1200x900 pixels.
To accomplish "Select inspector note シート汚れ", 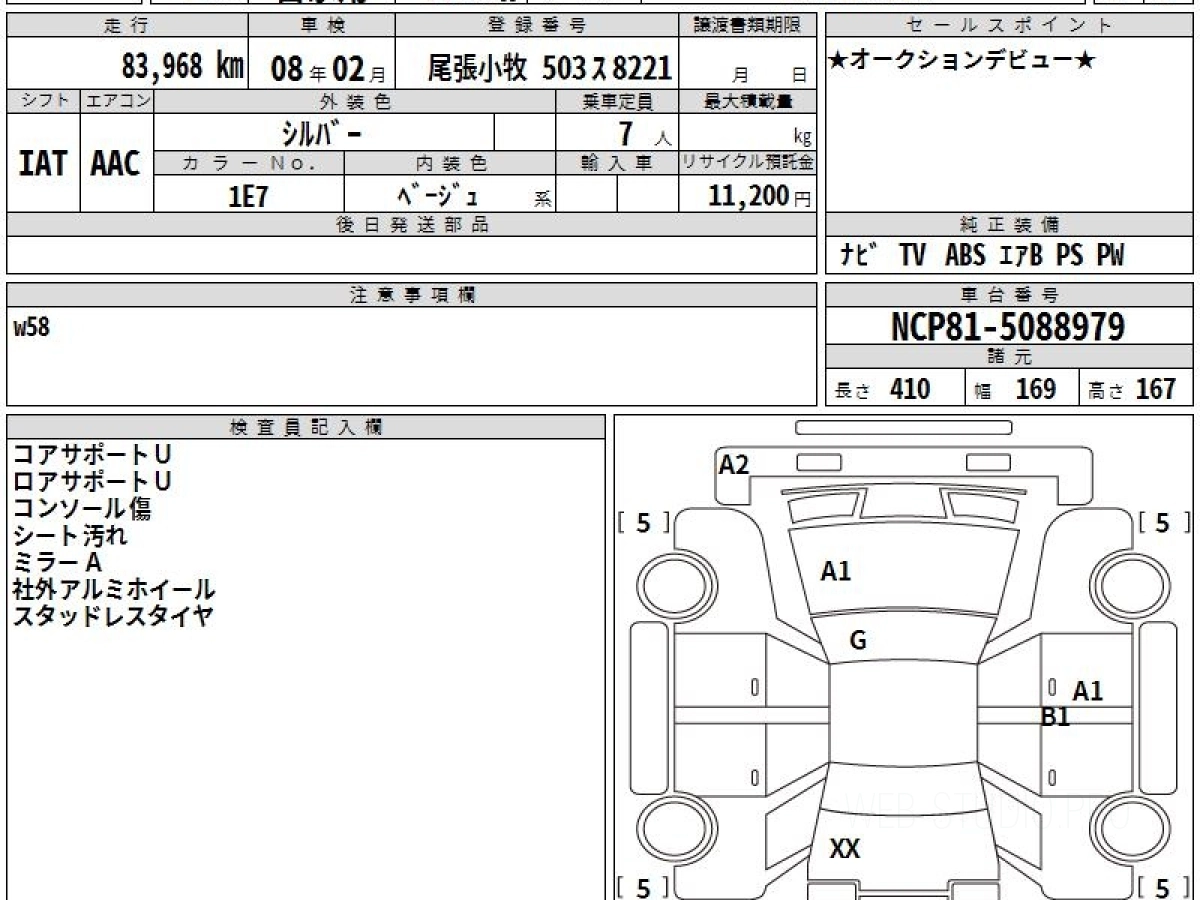I will click(70, 536).
